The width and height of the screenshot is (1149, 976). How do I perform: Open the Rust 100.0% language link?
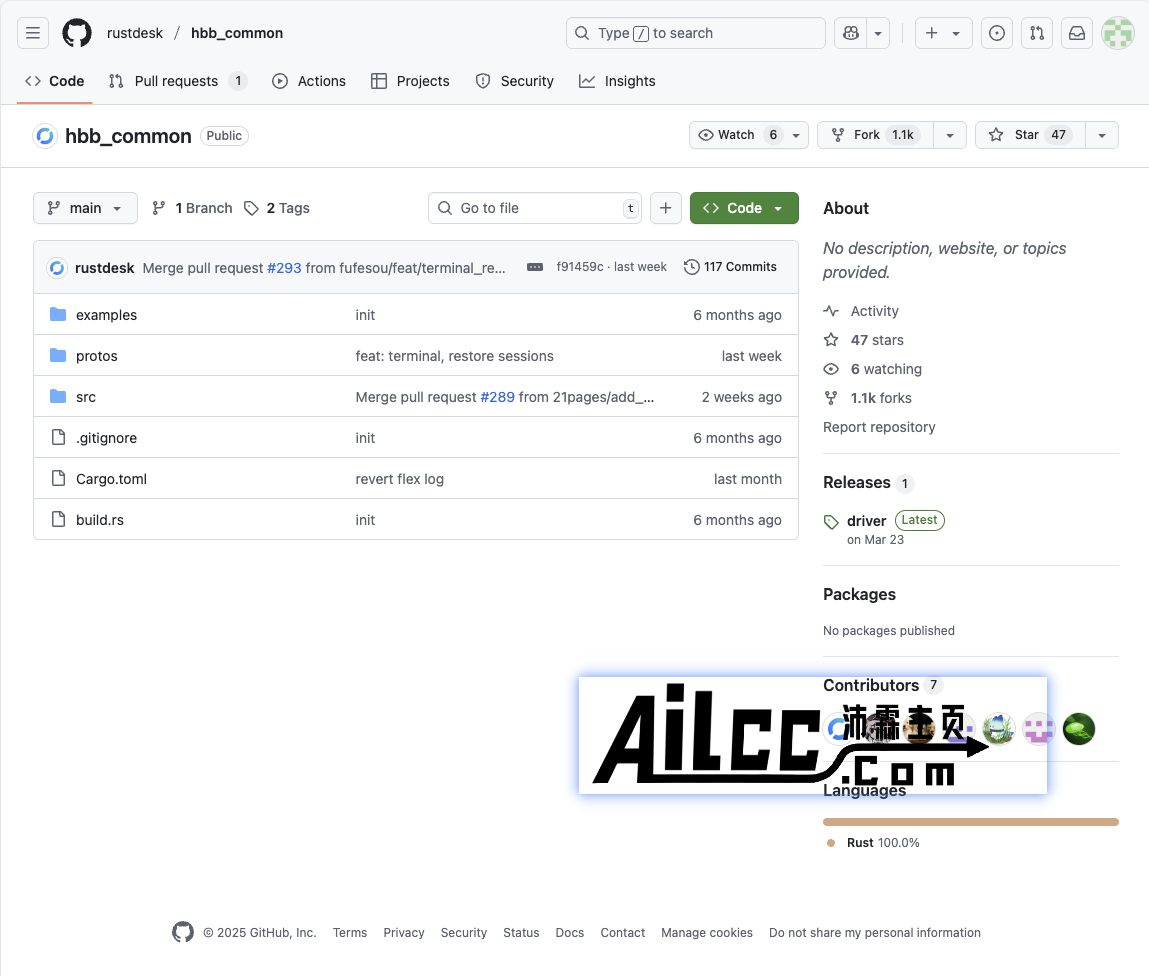[x=883, y=843]
